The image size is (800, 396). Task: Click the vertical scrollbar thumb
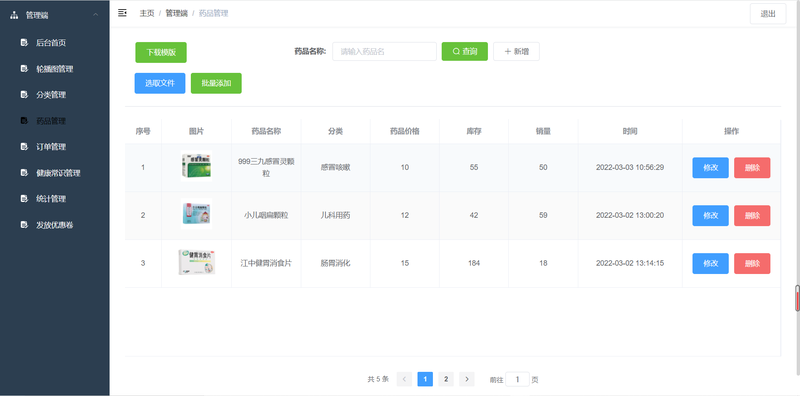[797, 299]
